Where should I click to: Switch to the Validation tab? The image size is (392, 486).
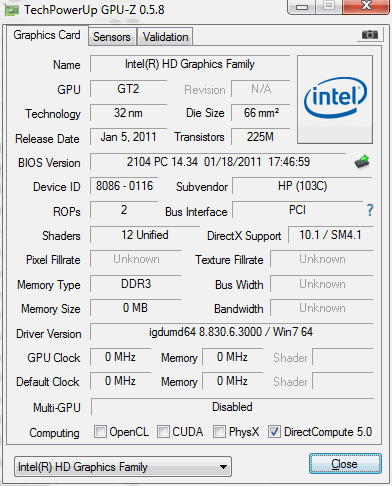165,37
